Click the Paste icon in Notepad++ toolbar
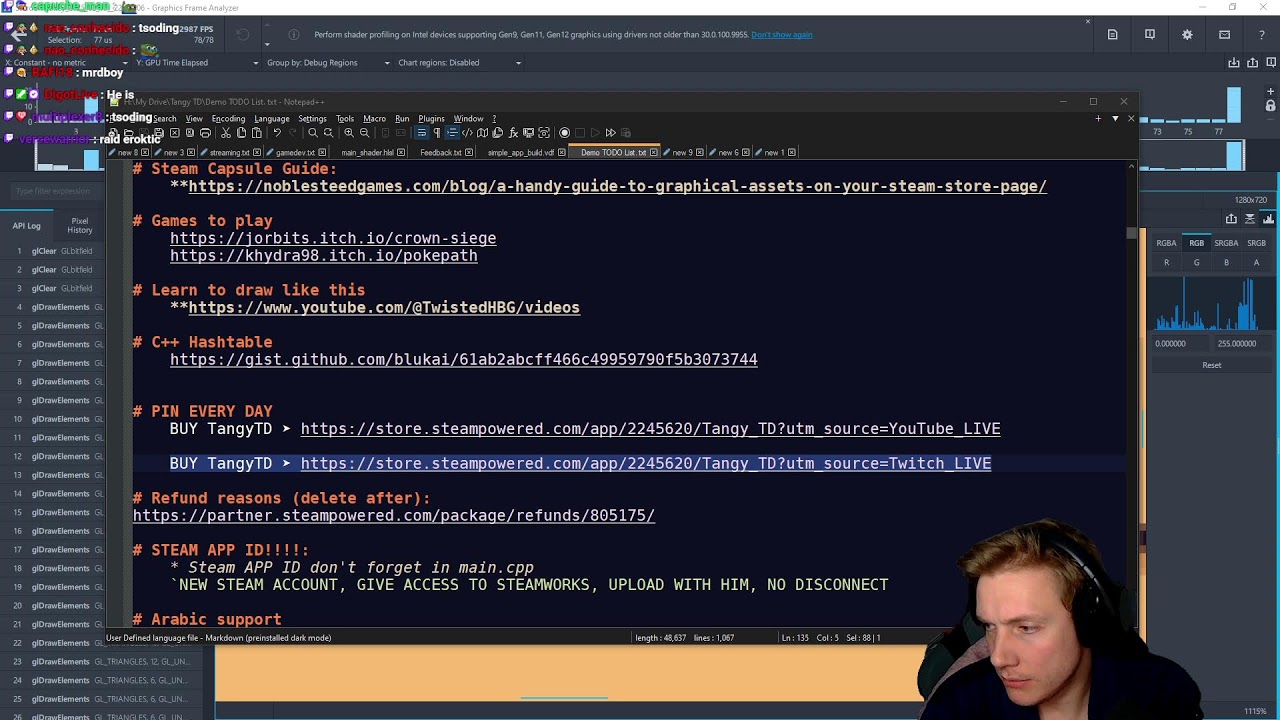Image resolution: width=1280 pixels, height=720 pixels. pyautogui.click(x=256, y=133)
